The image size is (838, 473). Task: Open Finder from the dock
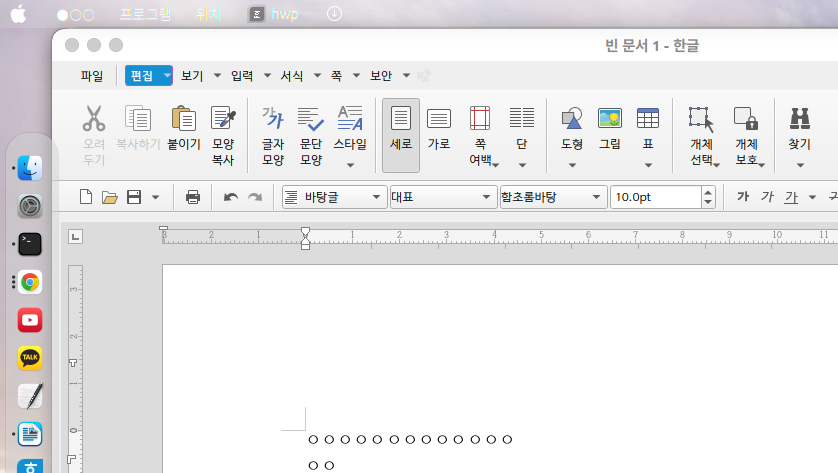tap(30, 168)
